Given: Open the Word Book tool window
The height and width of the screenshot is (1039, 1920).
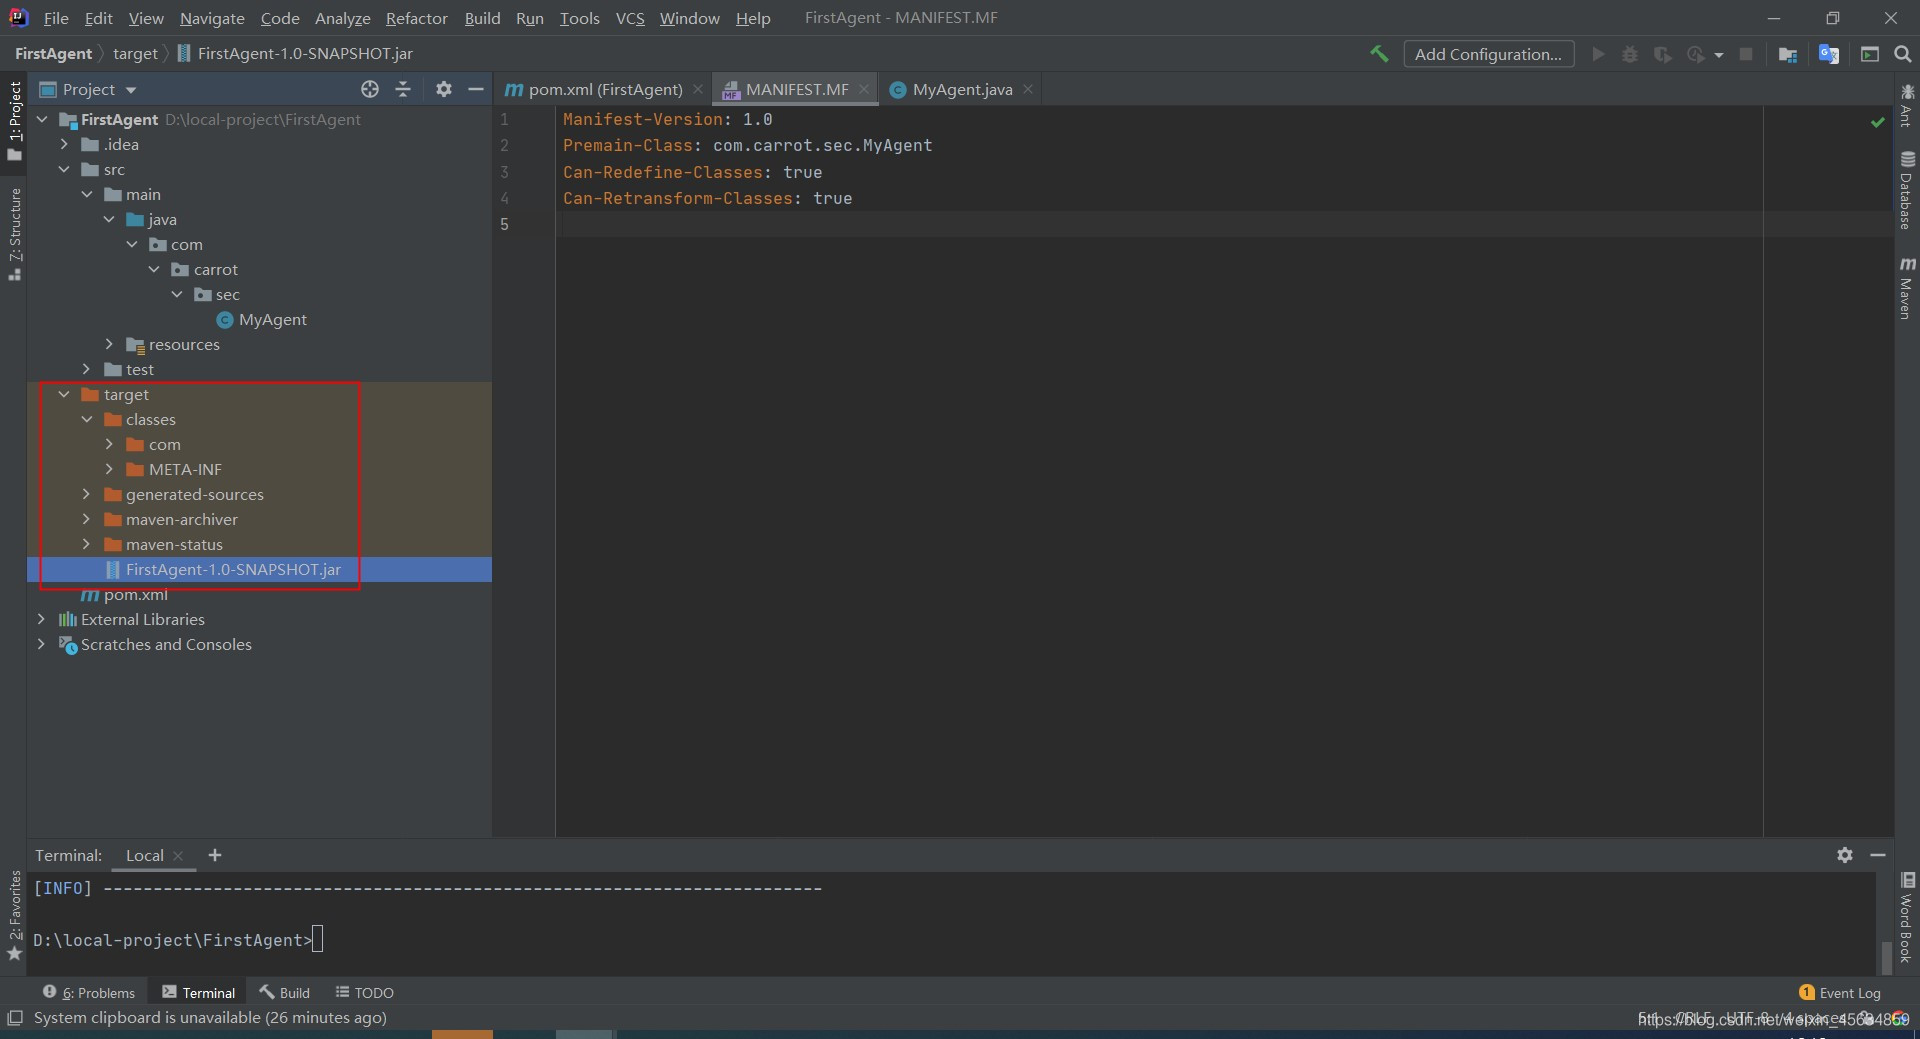Looking at the screenshot, I should click(1907, 918).
